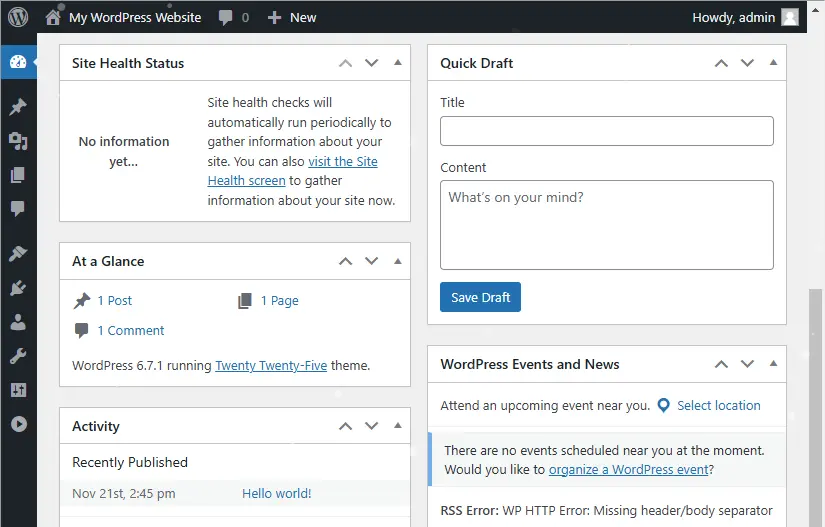Viewport: 825px width, 527px height.
Task: Click the Recently Published heading
Action: (x=130, y=462)
